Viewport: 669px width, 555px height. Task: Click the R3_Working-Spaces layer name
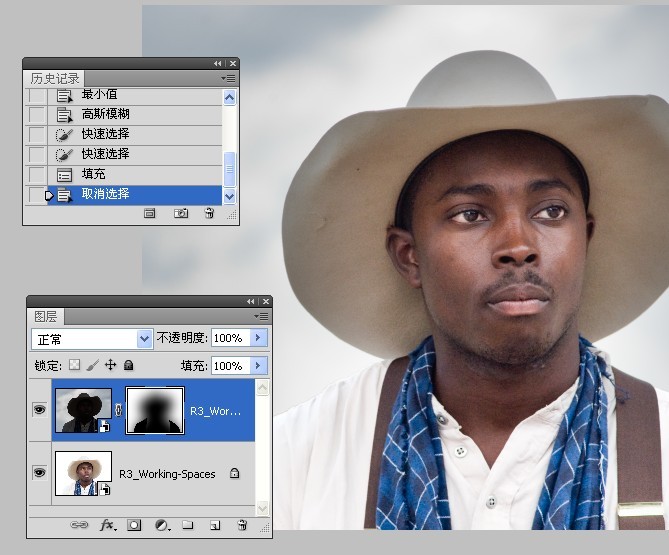click(167, 474)
